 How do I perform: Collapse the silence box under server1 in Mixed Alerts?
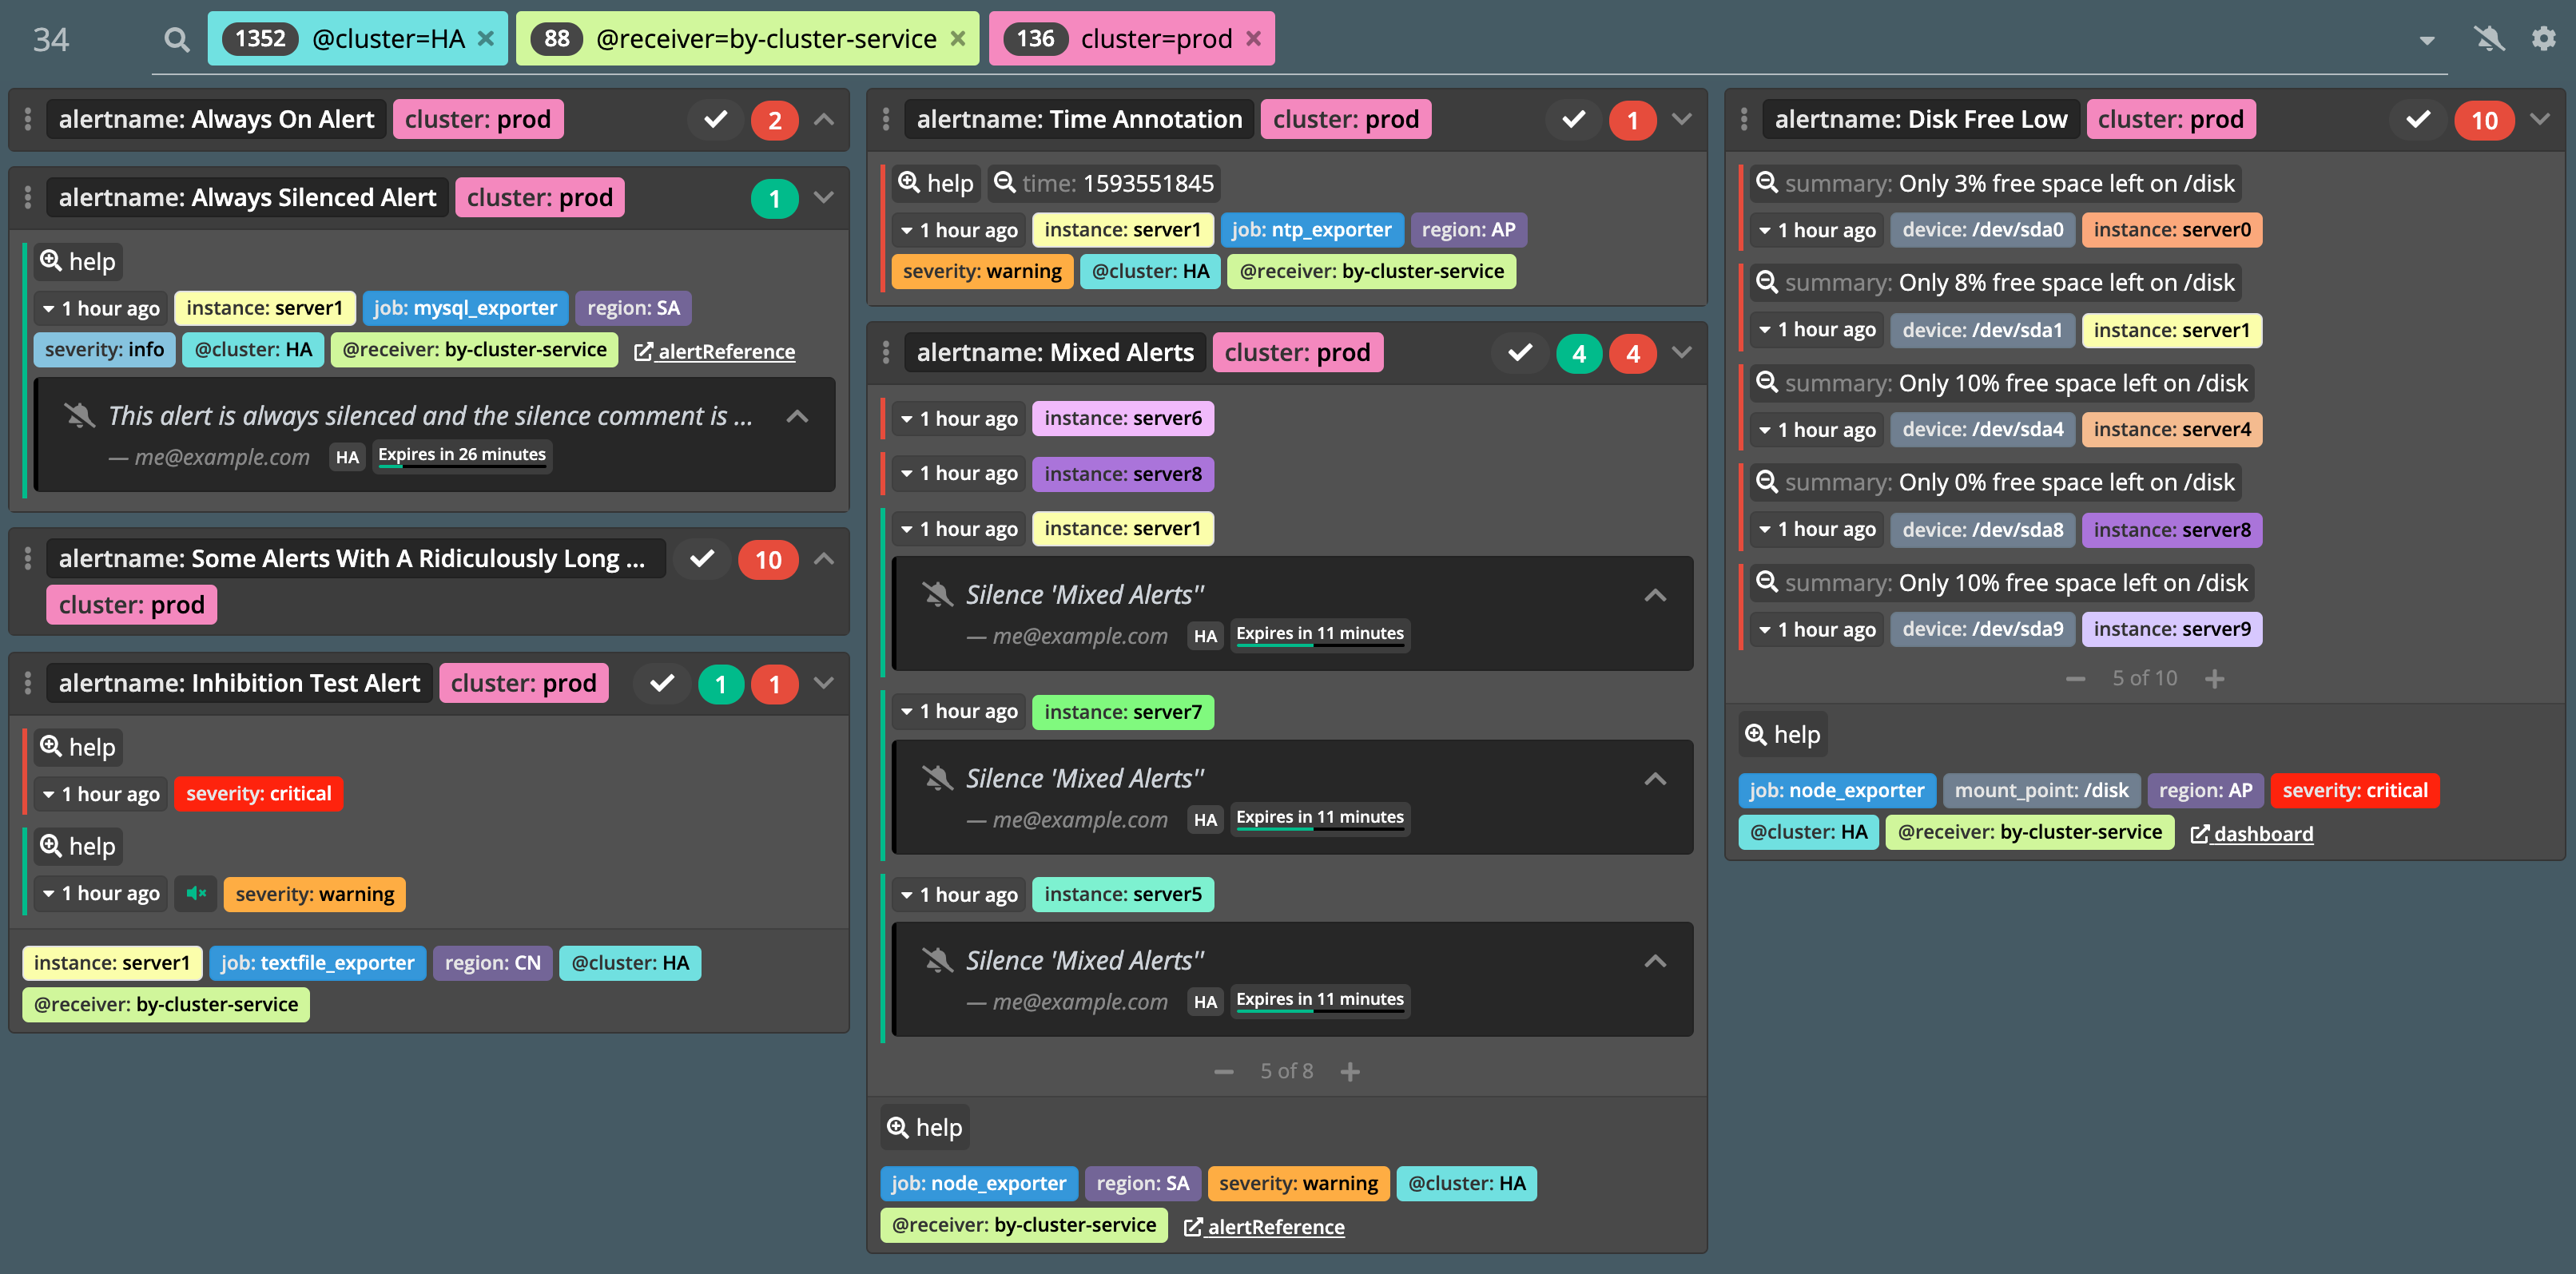(x=1656, y=595)
